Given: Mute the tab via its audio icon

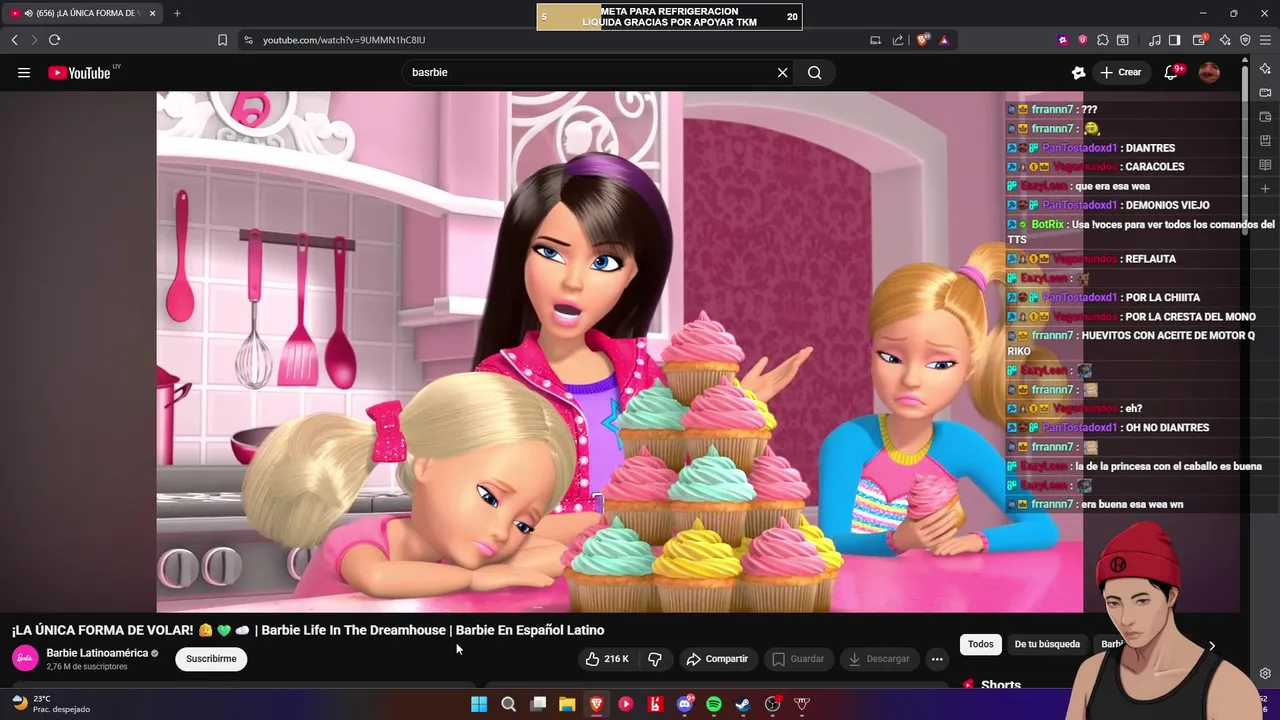Looking at the screenshot, I should click(x=27, y=13).
